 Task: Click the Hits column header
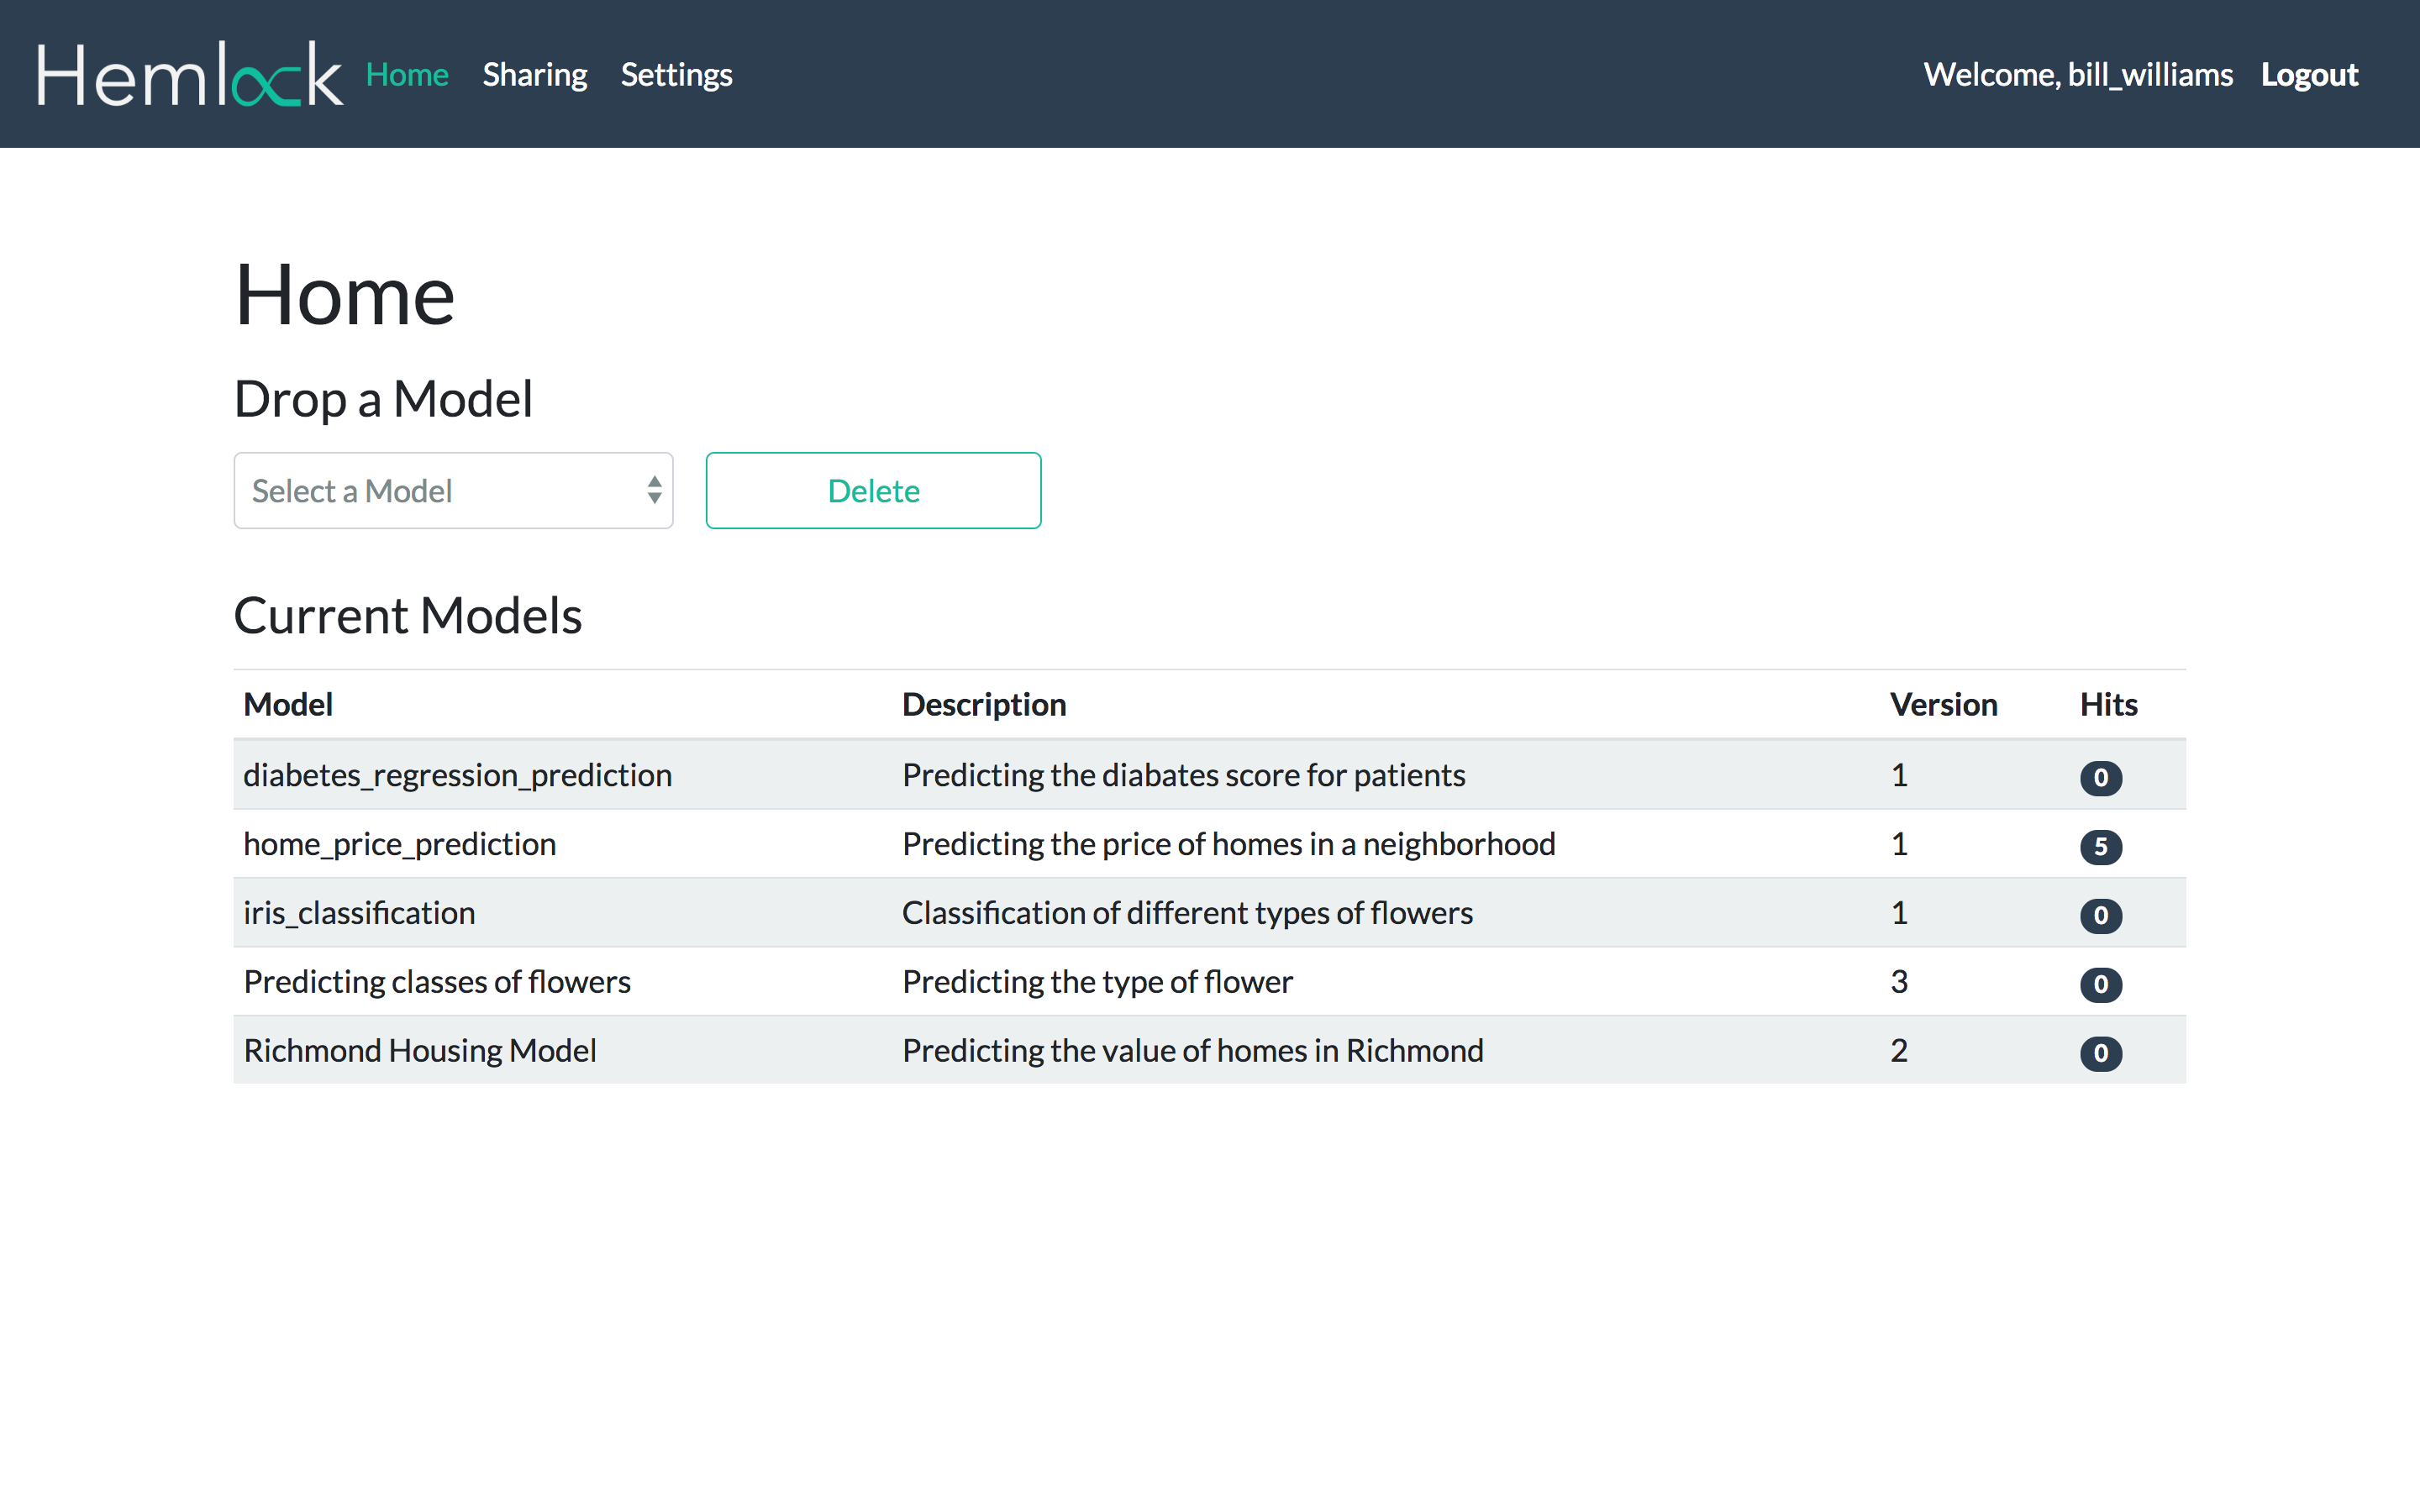[2108, 704]
